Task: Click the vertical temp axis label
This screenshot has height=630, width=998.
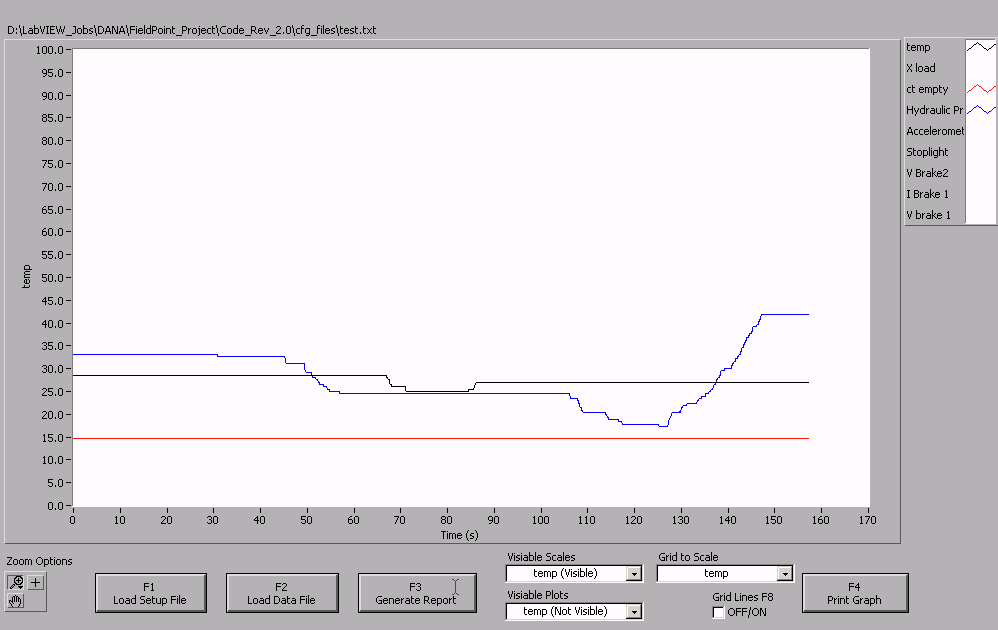Action: [26, 277]
